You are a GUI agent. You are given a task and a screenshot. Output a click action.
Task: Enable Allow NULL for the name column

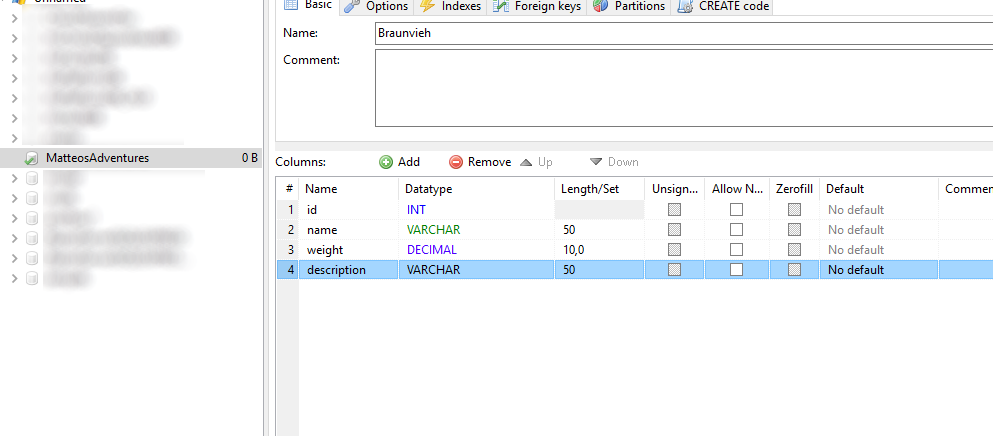click(736, 230)
